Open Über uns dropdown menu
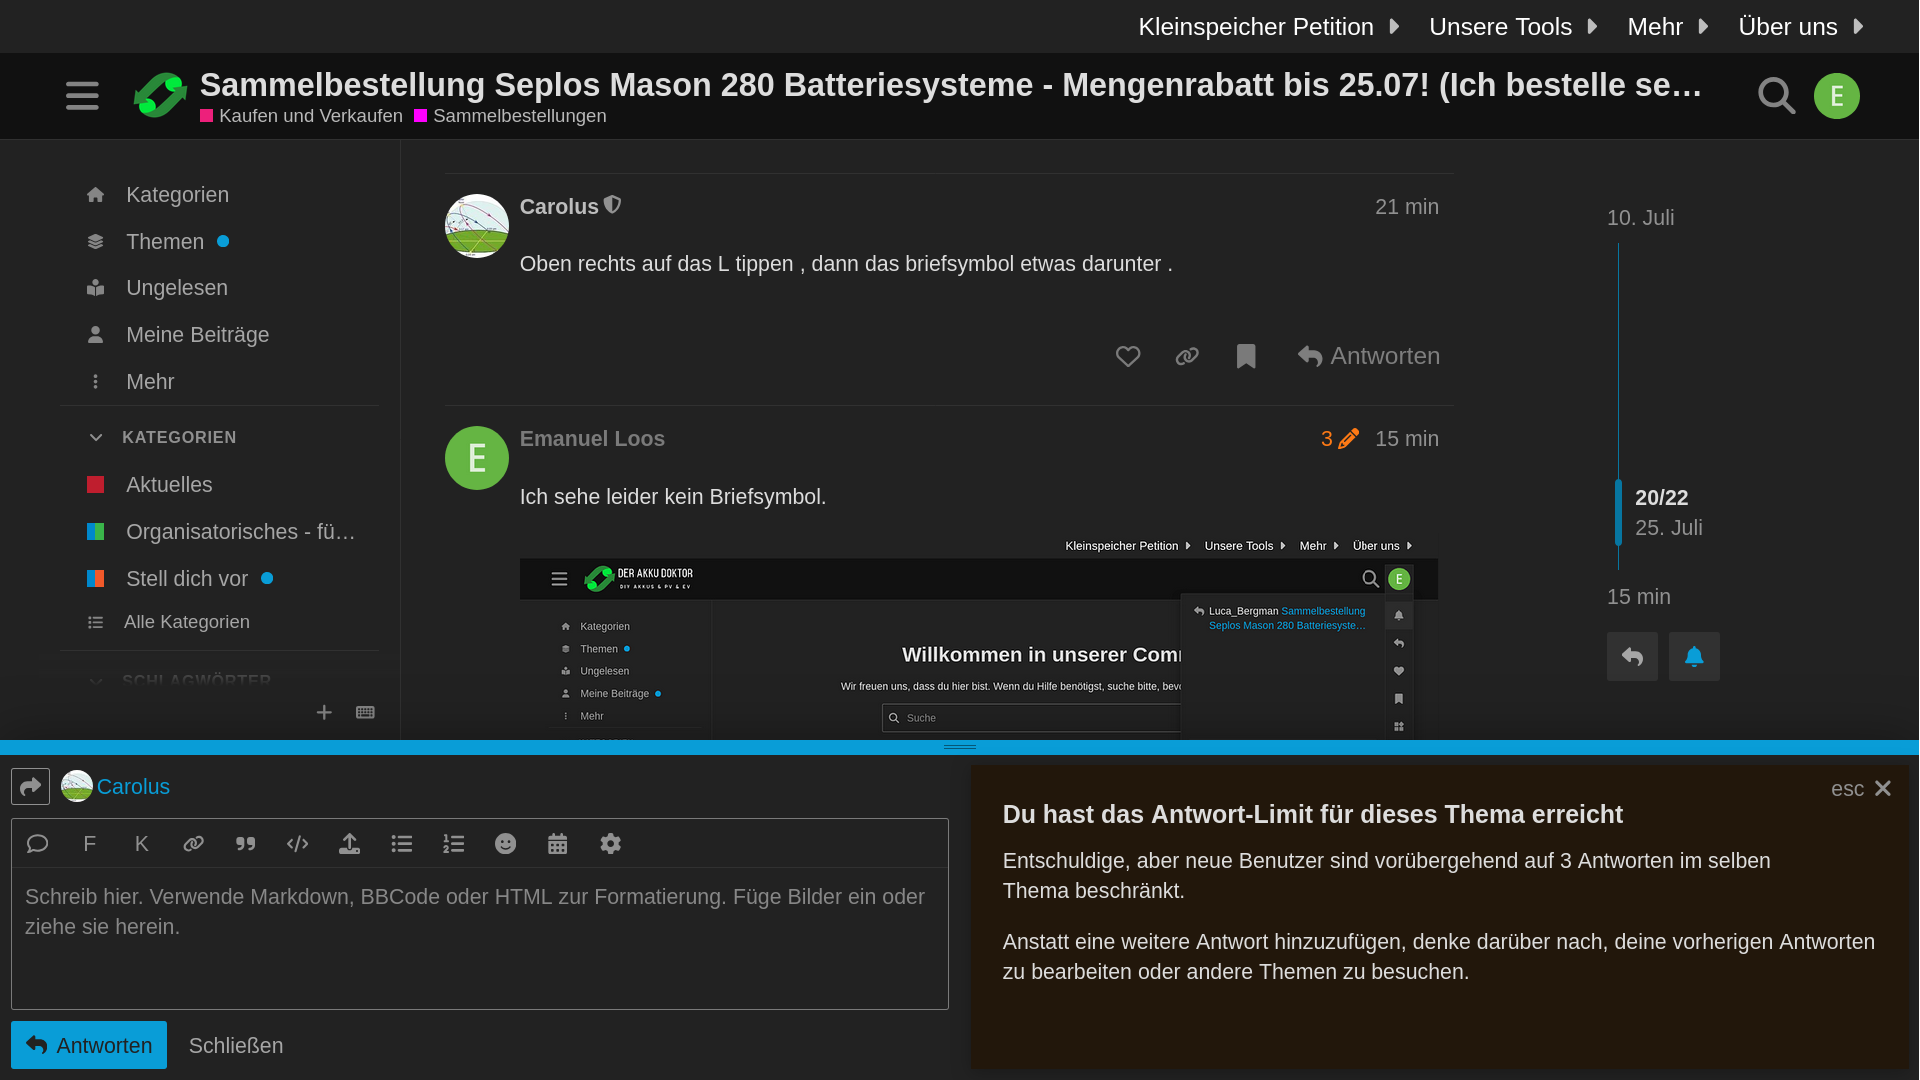 point(1801,27)
